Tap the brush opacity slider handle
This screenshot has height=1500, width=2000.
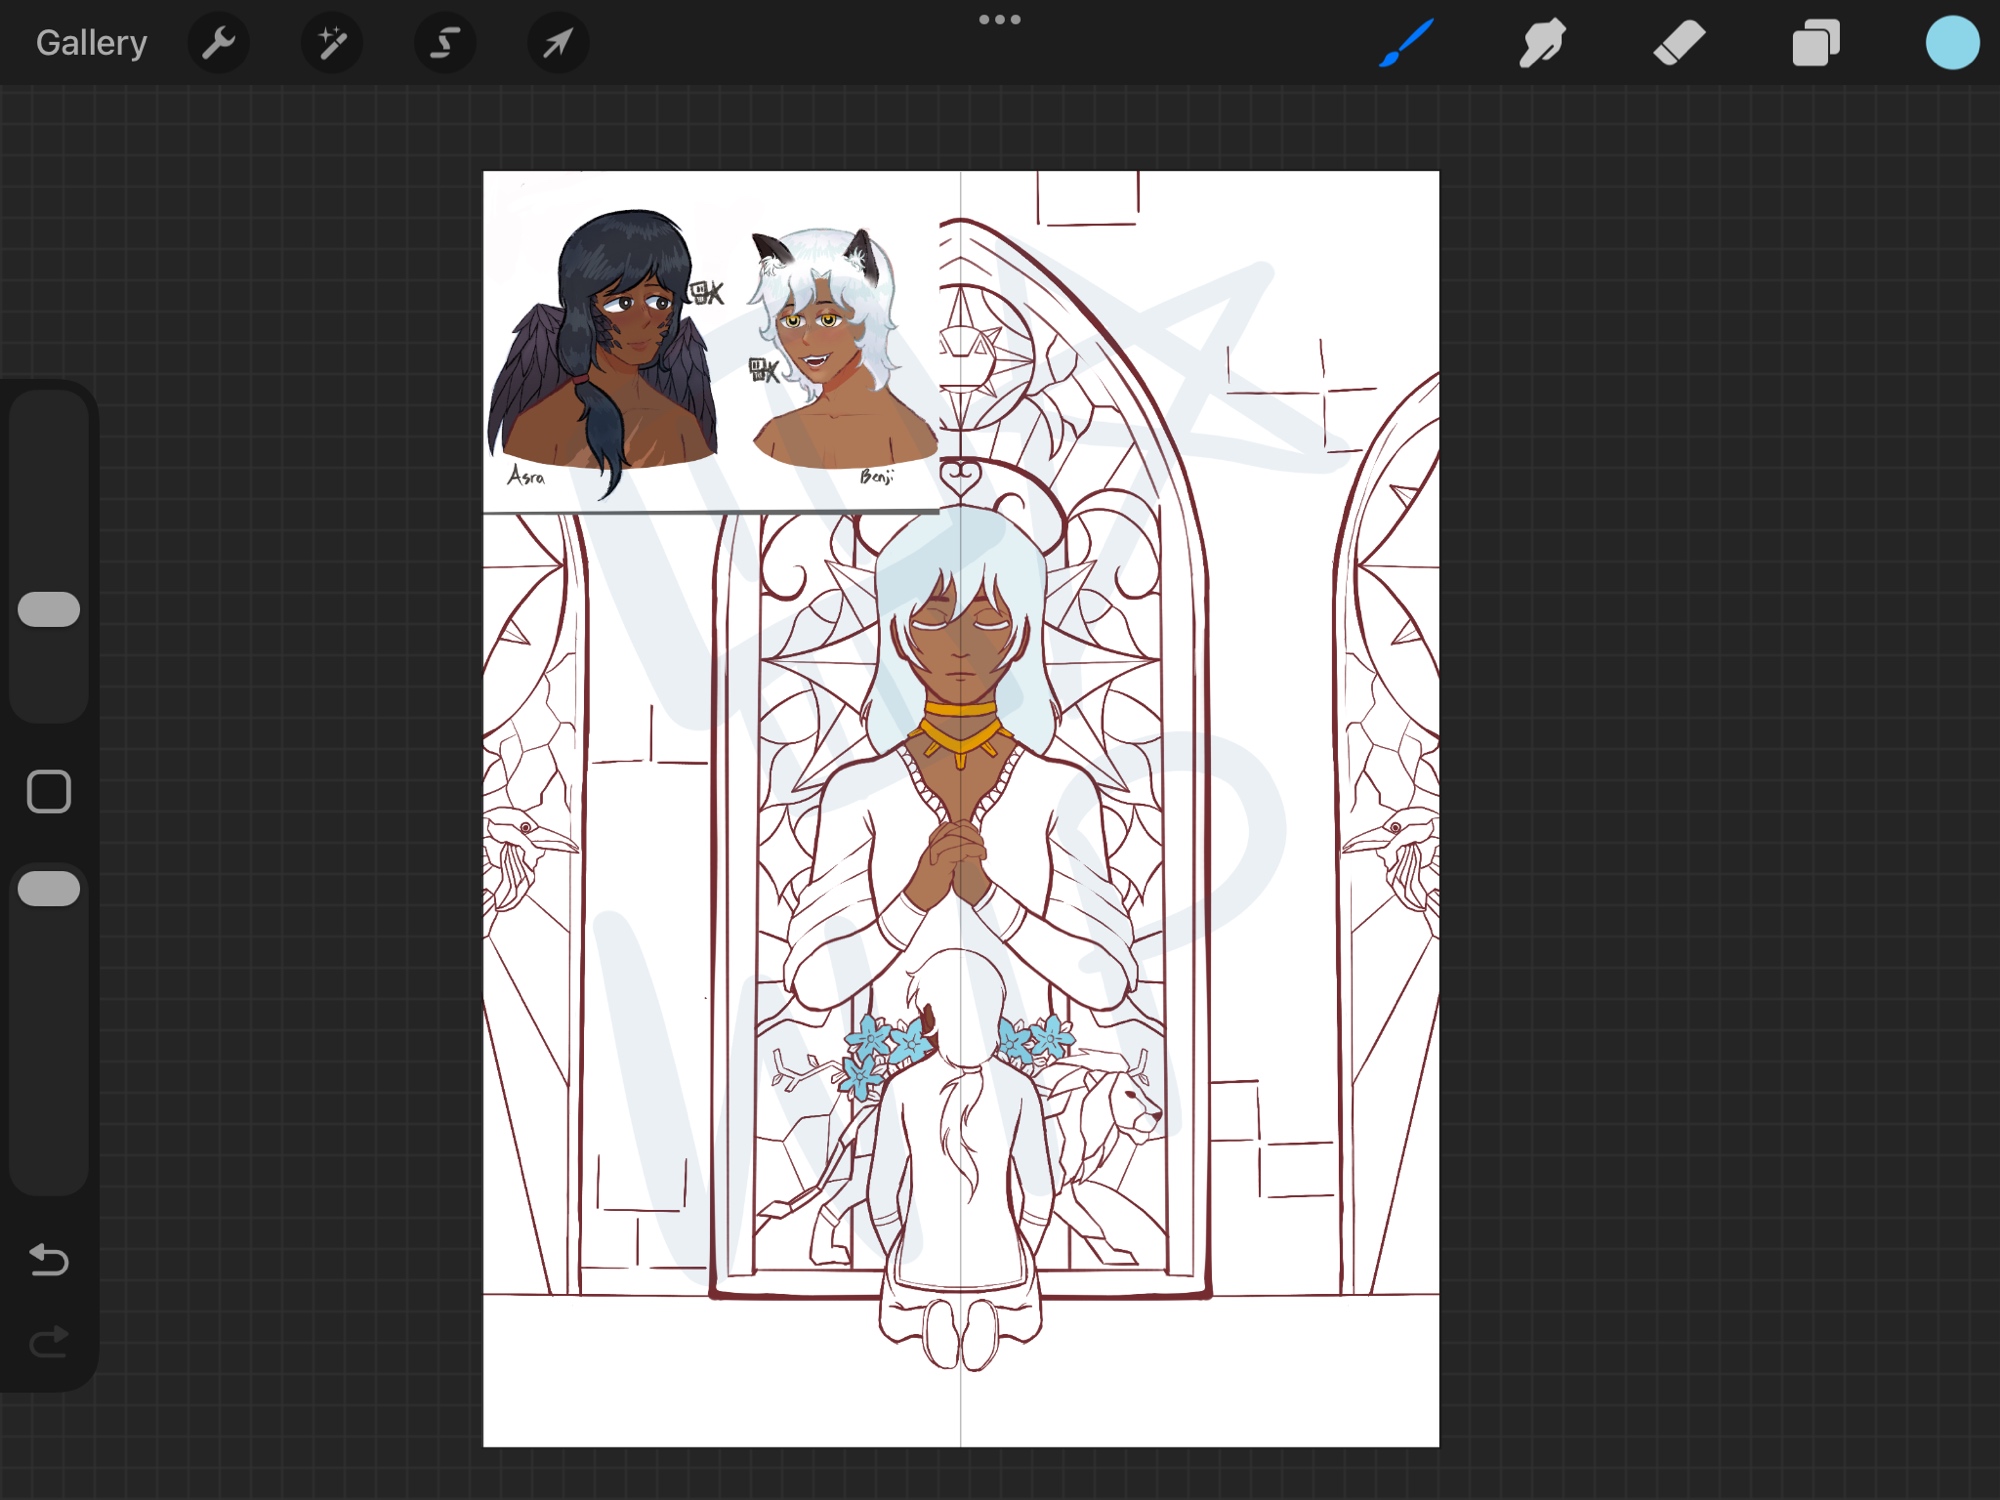coord(49,888)
